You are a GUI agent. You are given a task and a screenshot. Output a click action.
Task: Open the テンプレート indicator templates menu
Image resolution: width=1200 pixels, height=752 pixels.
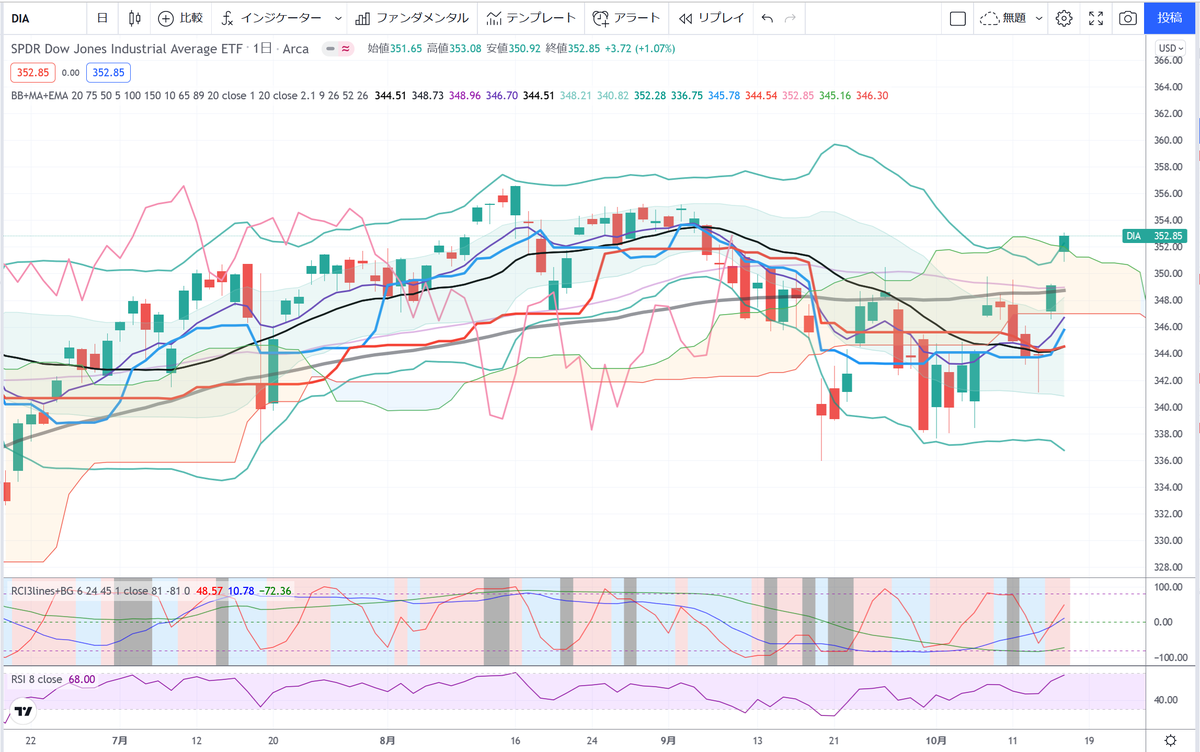(x=530, y=18)
